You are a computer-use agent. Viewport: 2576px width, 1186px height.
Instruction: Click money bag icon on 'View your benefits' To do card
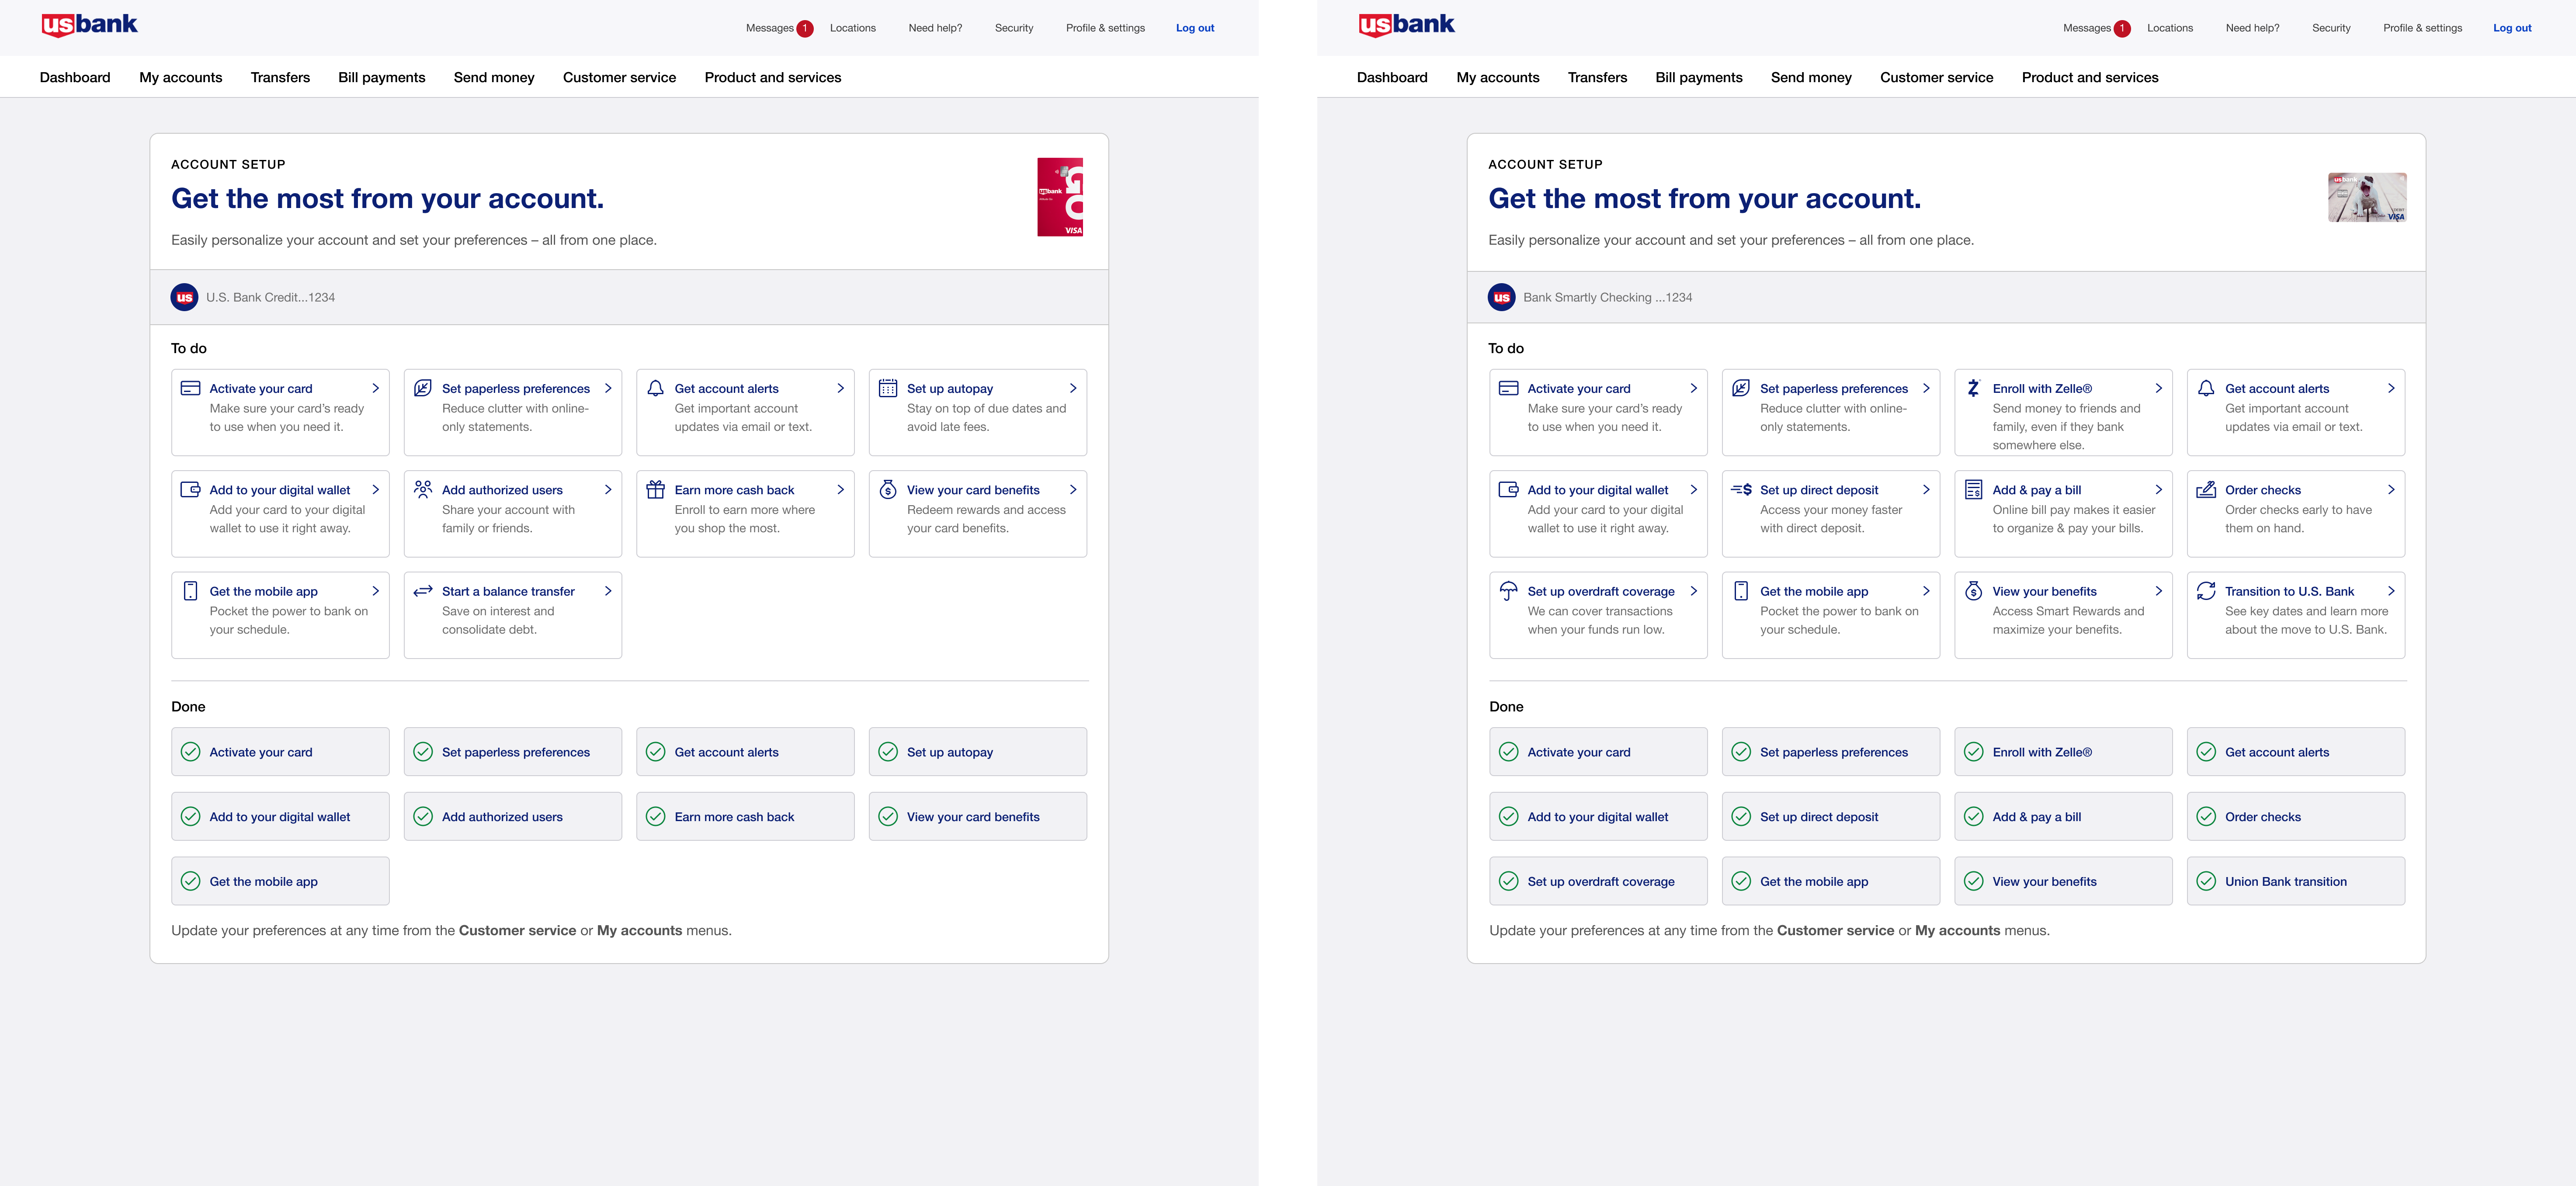1973,591
